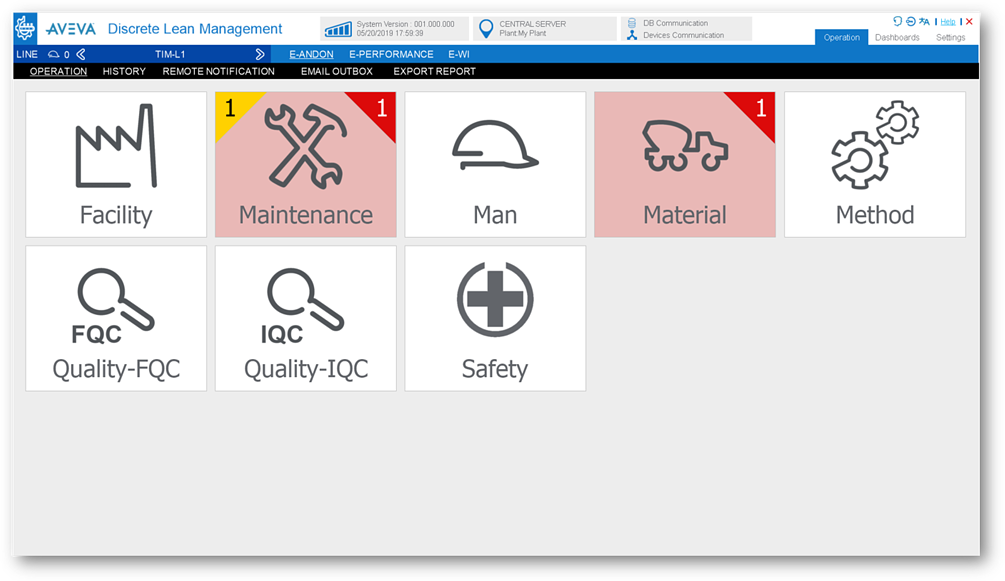This screenshot has height=581, width=1005.
Task: Open the E-WI module
Action: 459,55
